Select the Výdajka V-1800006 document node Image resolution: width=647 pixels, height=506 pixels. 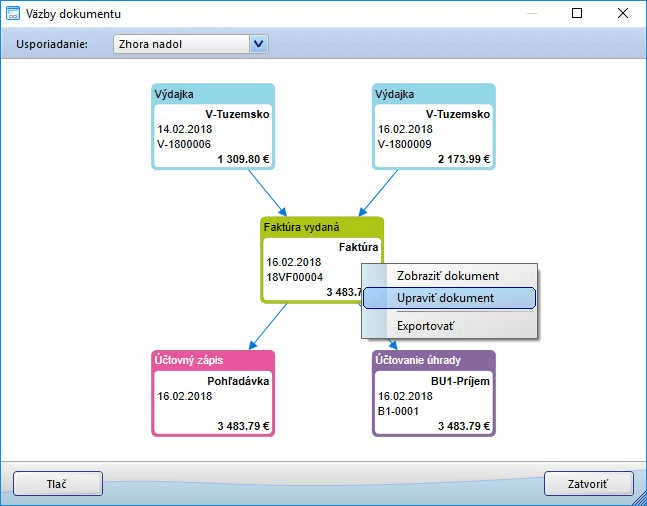coord(213,135)
